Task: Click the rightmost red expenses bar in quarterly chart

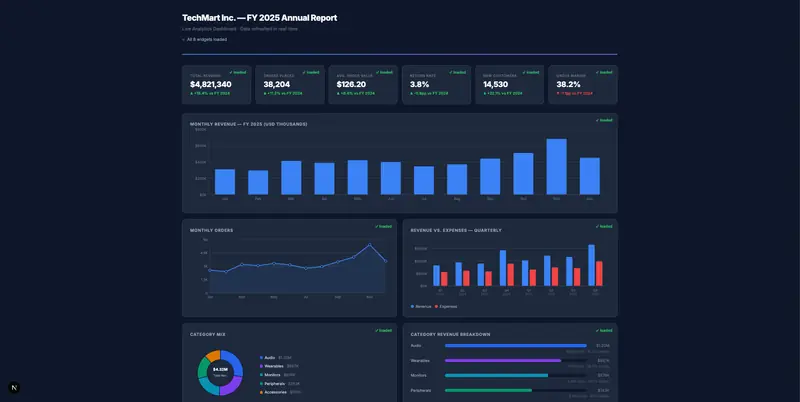Action: [x=599, y=273]
